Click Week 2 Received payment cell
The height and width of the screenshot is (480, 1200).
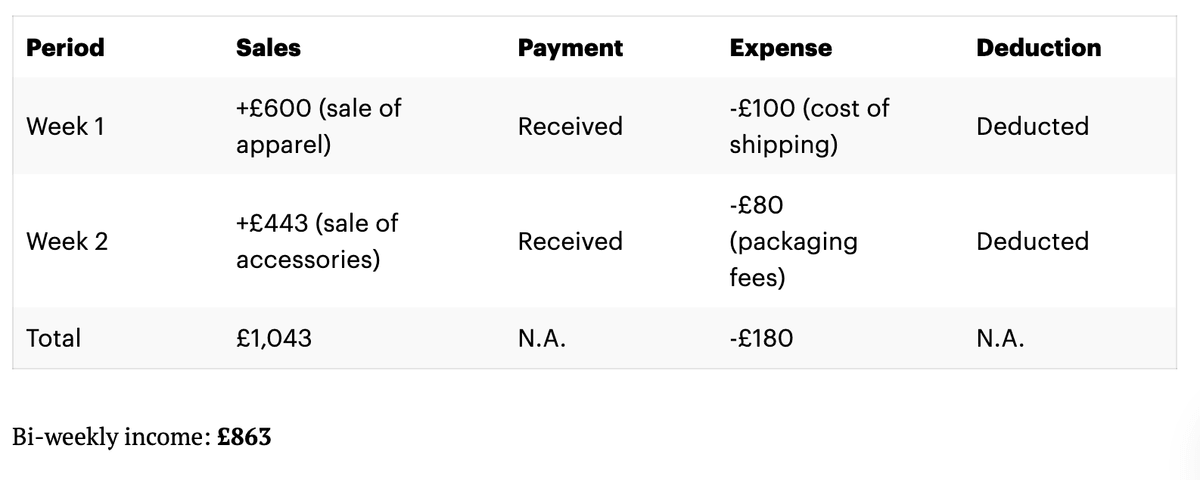click(x=570, y=241)
